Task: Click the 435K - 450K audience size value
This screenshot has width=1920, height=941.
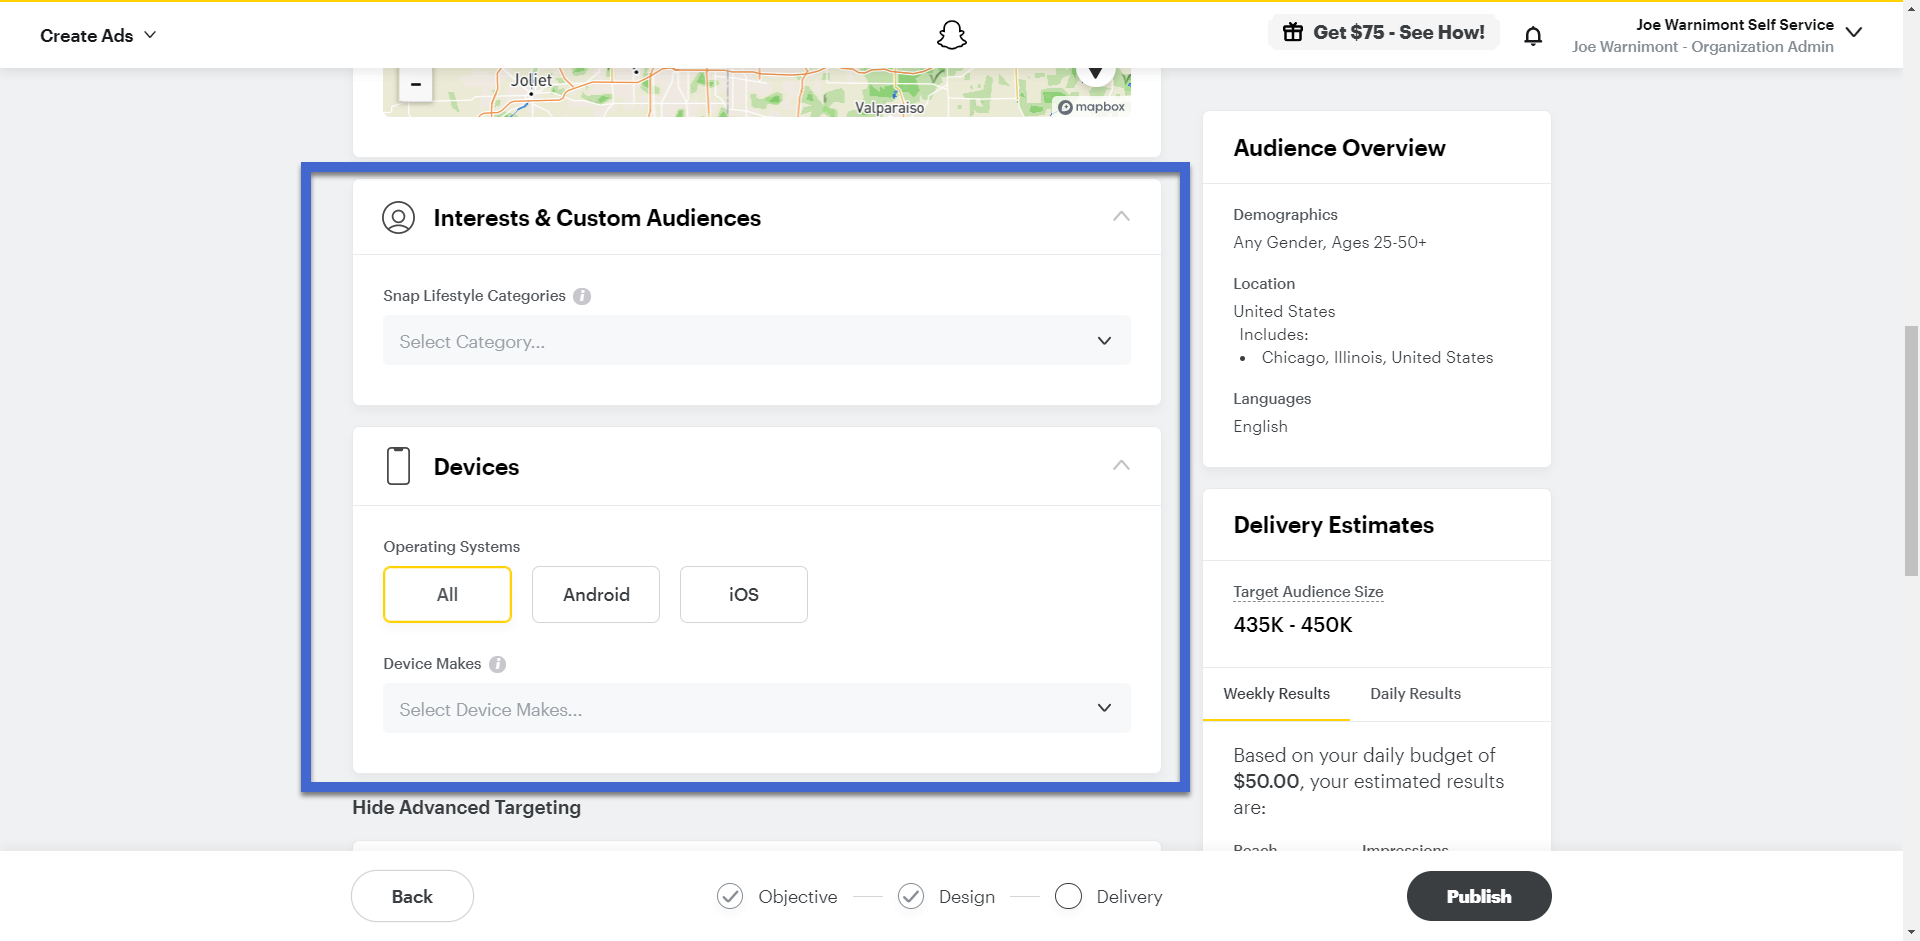Action: pyautogui.click(x=1292, y=625)
